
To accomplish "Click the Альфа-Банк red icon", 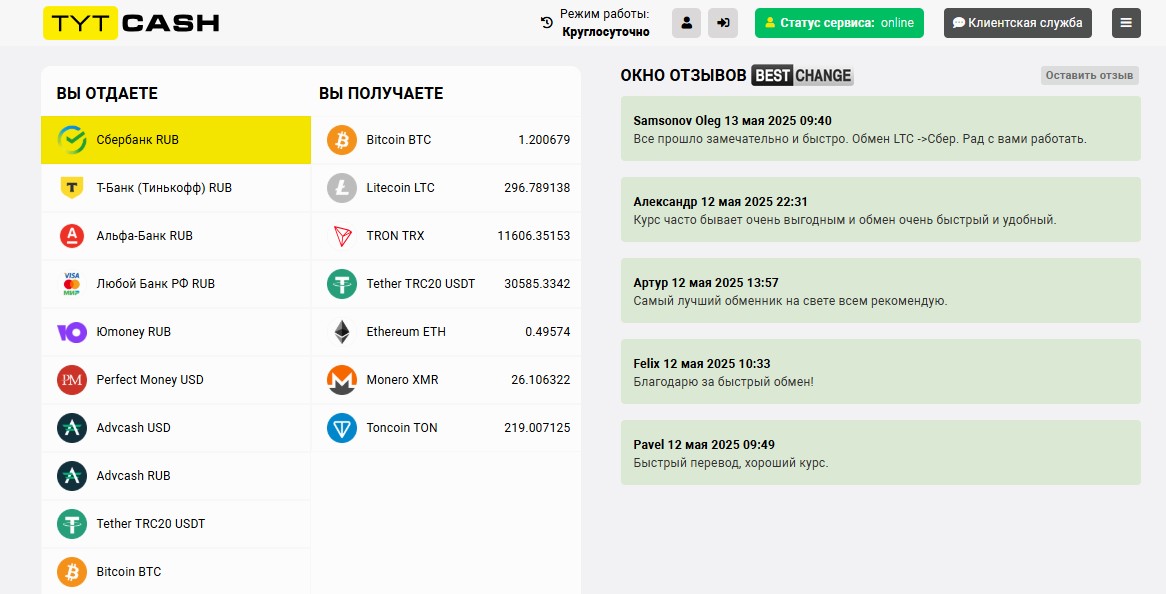I will click(72, 236).
